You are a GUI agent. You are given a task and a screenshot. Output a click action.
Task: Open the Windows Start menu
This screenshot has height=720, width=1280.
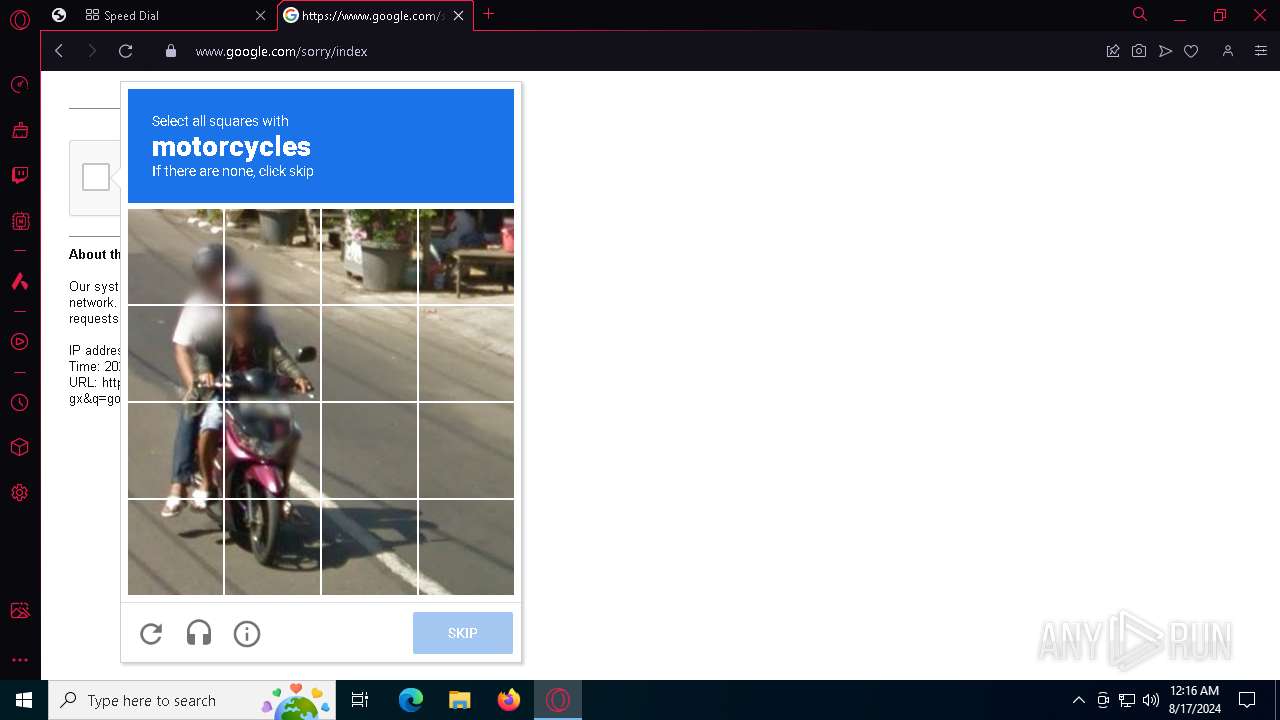coord(24,700)
